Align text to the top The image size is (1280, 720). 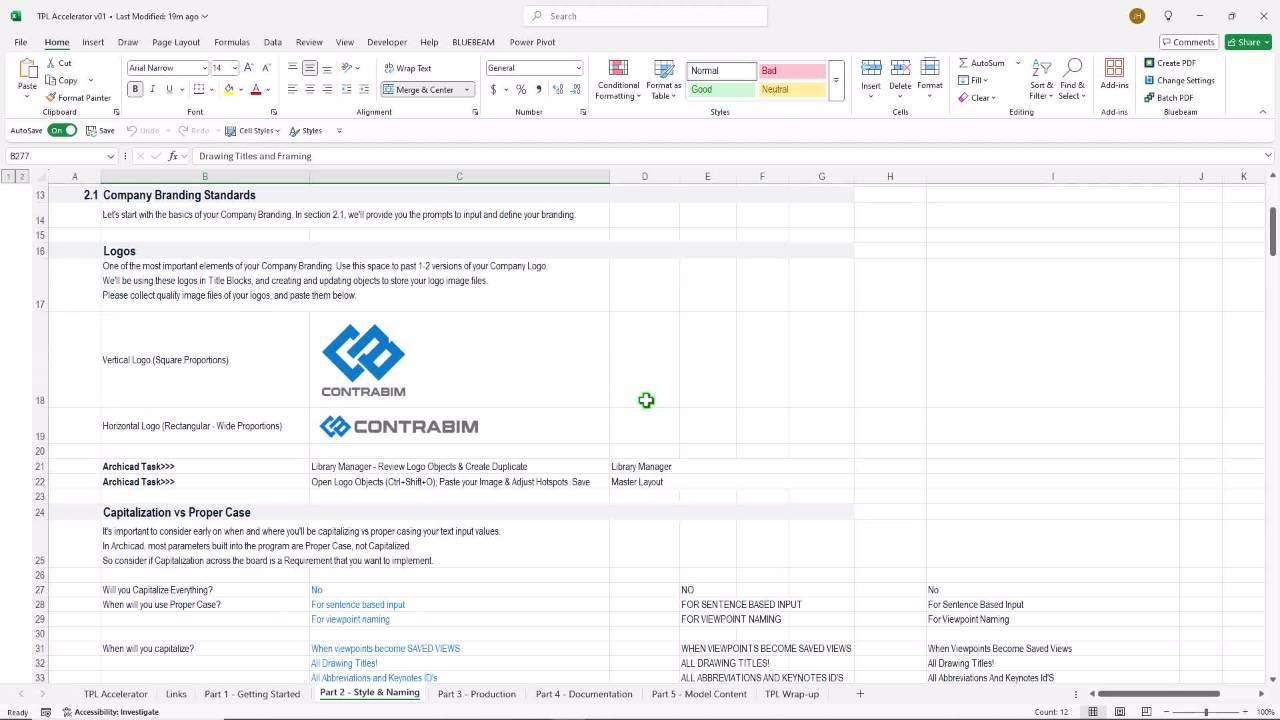click(292, 68)
